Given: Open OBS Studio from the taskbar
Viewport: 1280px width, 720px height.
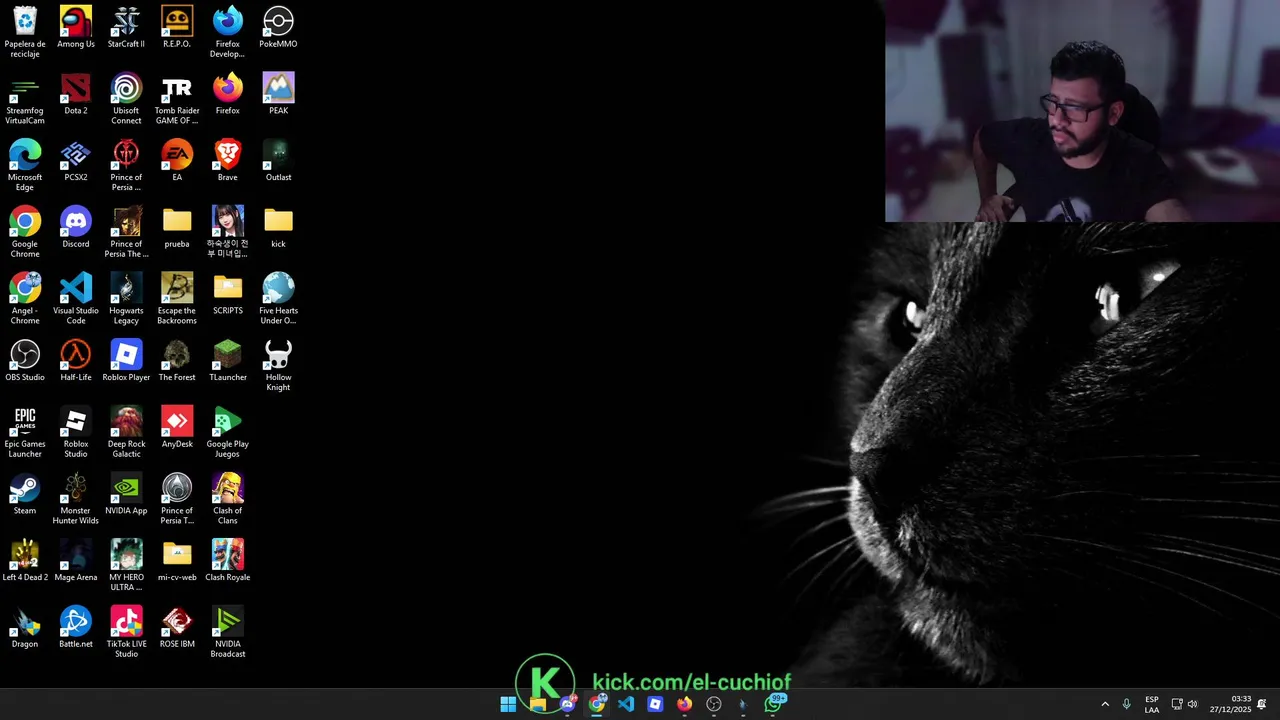Looking at the screenshot, I should (714, 704).
